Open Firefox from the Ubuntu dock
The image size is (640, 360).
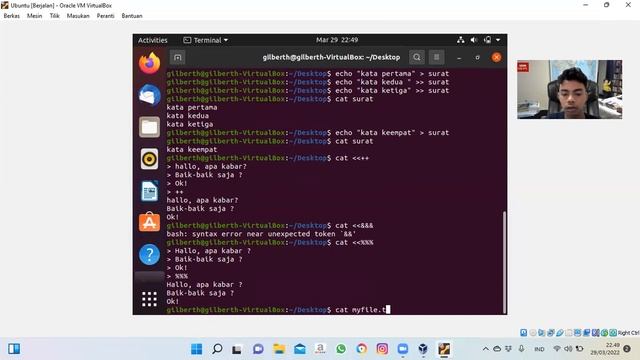(149, 63)
